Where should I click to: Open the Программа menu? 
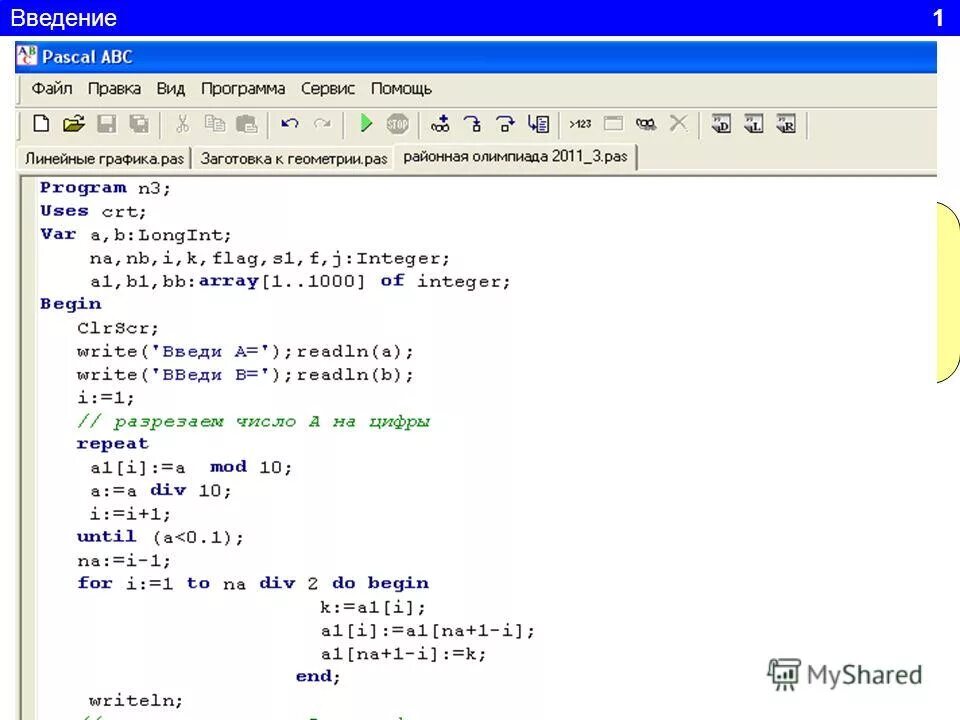[x=243, y=89]
